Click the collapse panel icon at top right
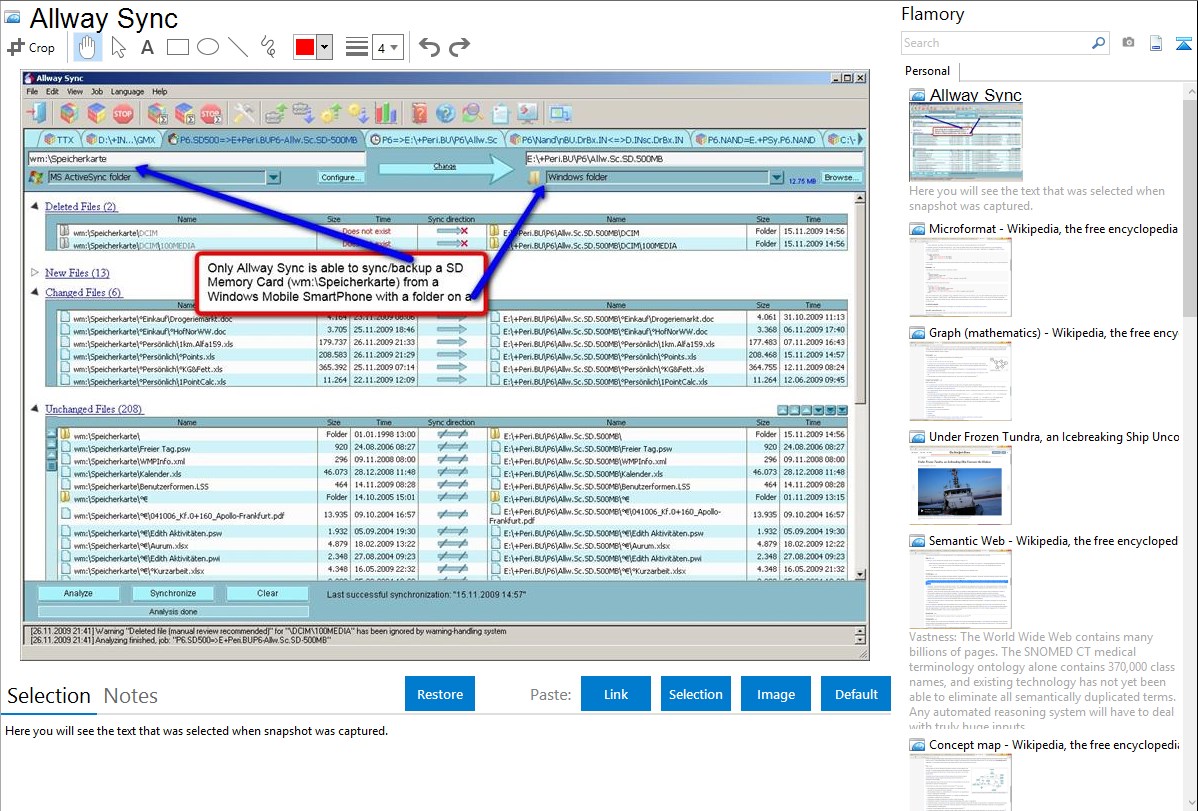1198x811 pixels. click(1183, 43)
